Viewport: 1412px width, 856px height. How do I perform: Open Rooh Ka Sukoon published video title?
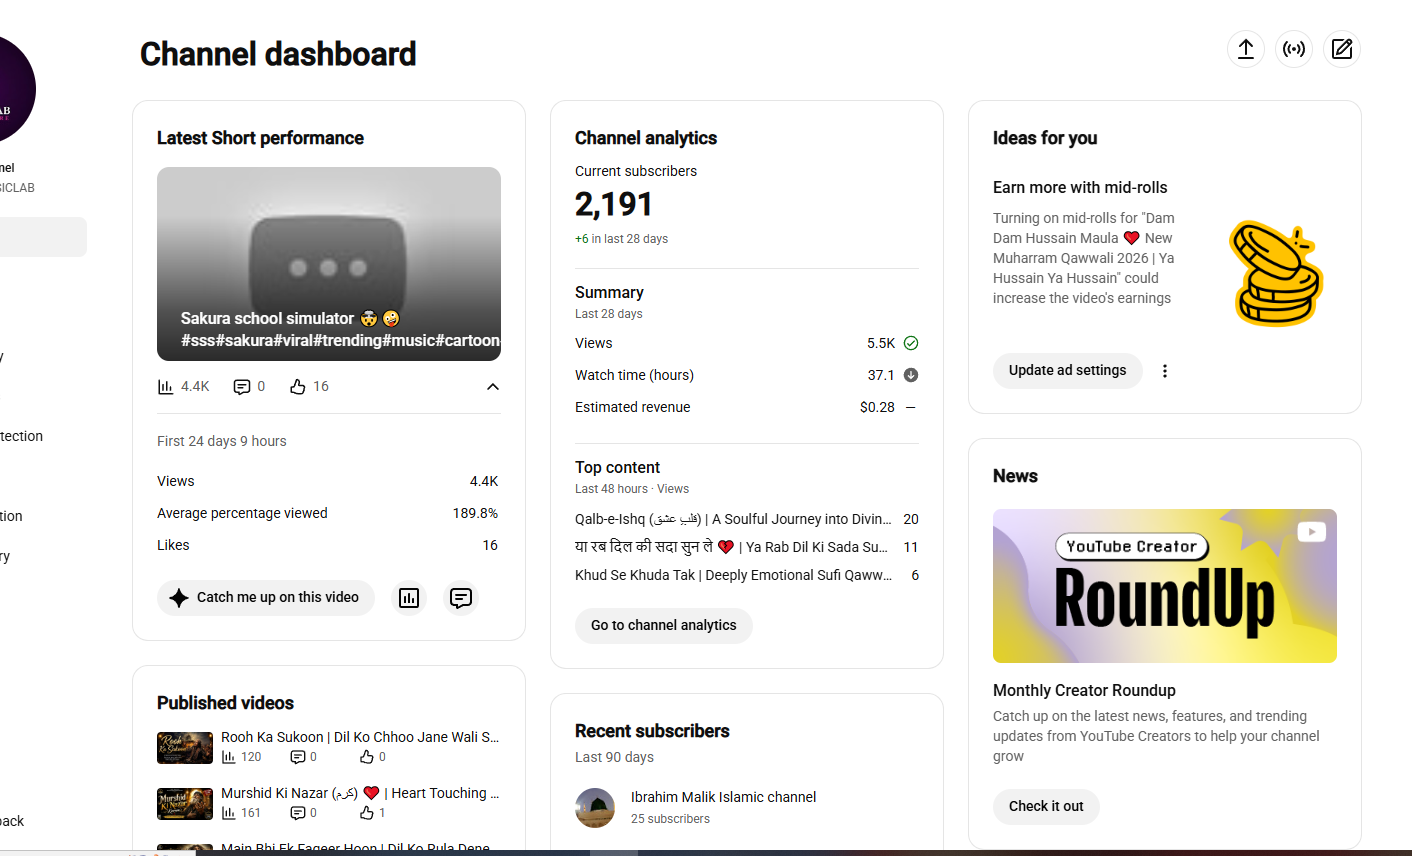coord(360,737)
